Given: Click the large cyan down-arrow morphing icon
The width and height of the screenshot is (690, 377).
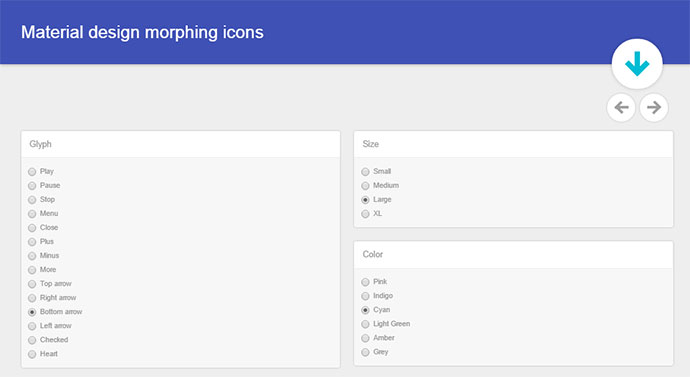Looking at the screenshot, I should click(637, 64).
